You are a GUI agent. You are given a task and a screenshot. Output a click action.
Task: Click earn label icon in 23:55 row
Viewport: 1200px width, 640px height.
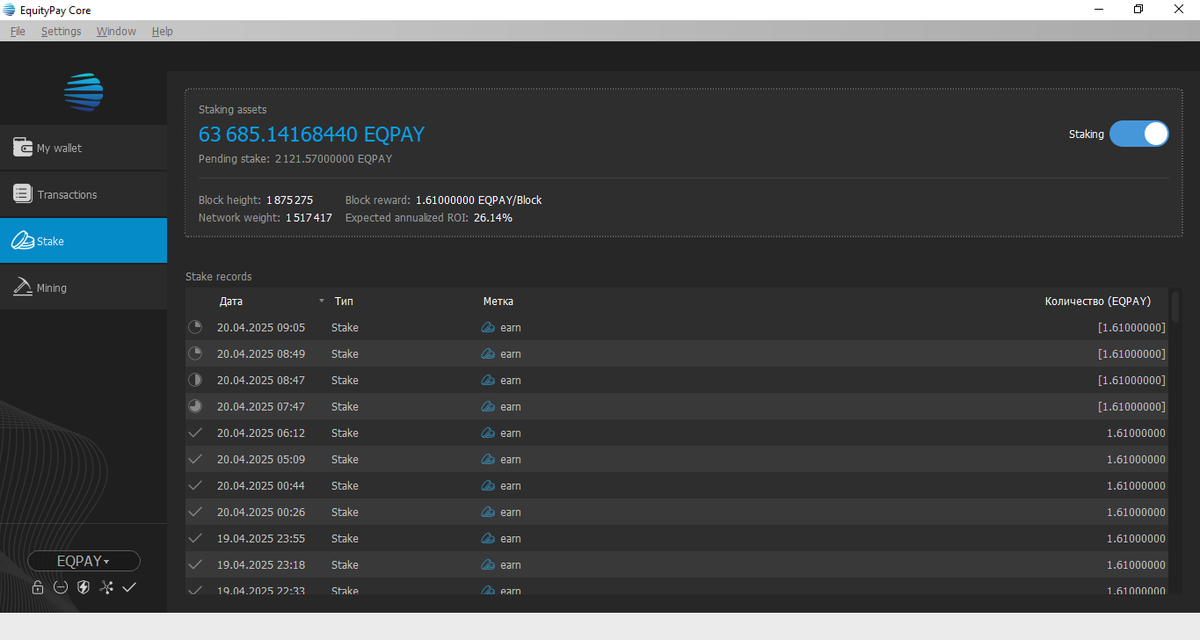coord(489,538)
